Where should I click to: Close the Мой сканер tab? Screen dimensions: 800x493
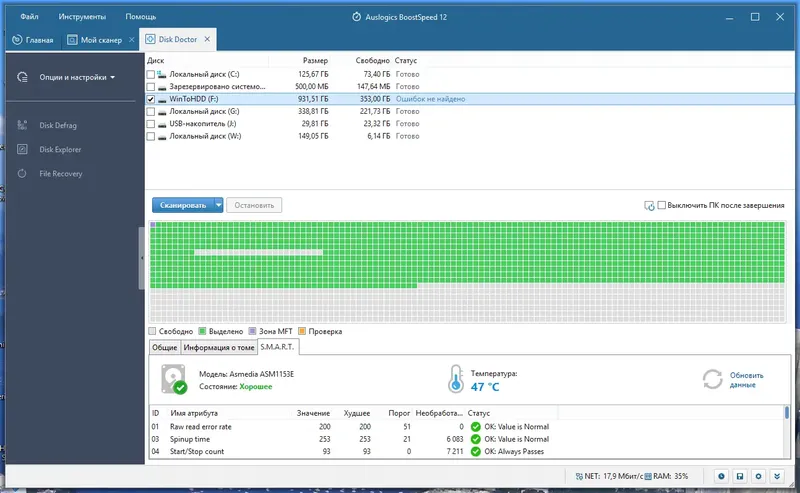click(132, 39)
